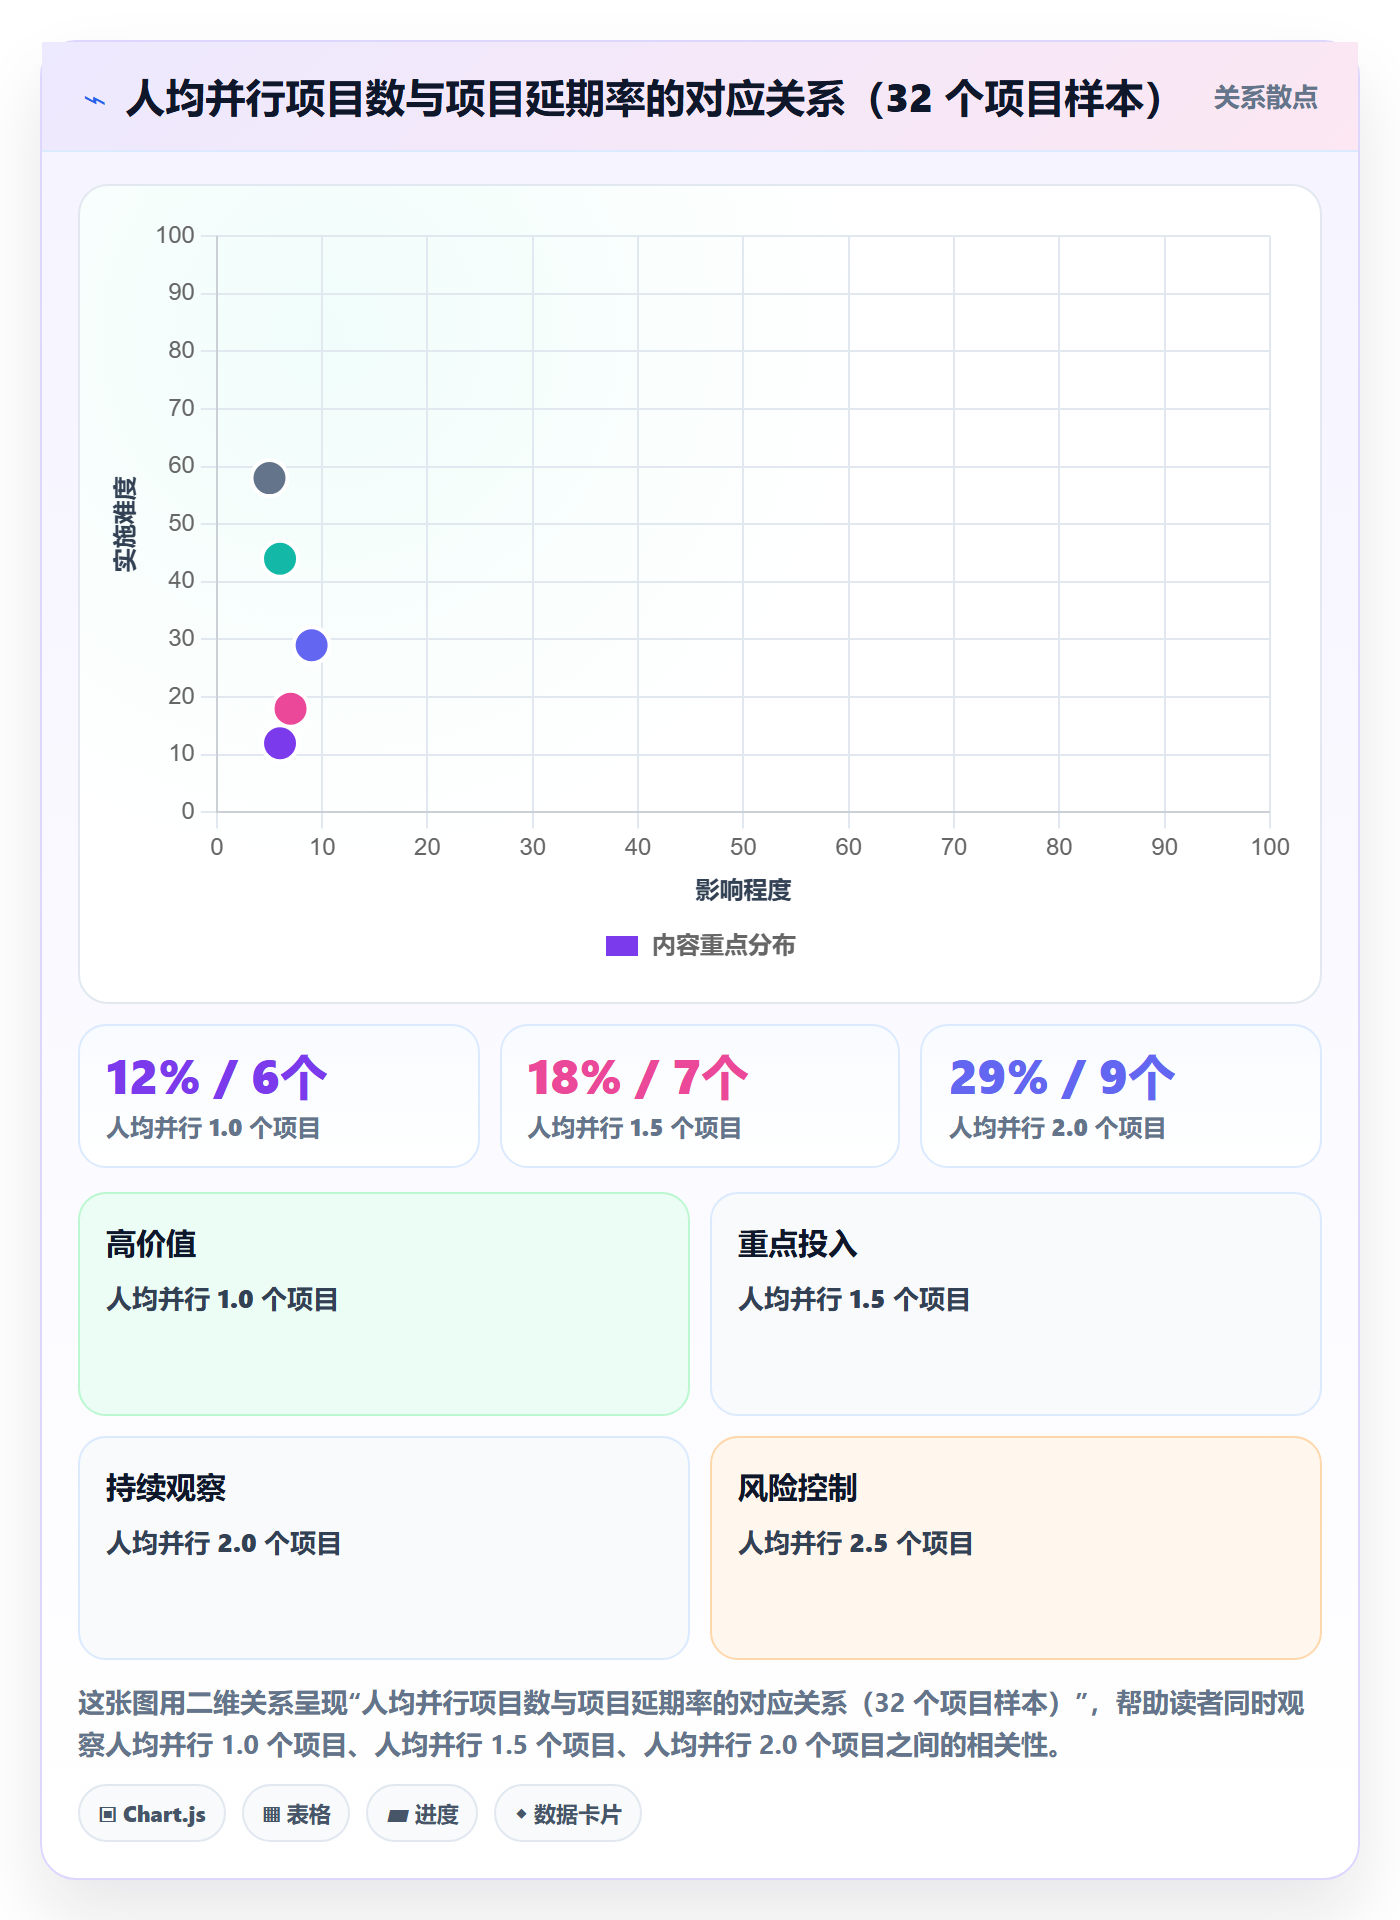Select the blue scatter point near 30
1400x1920 pixels.
[311, 645]
